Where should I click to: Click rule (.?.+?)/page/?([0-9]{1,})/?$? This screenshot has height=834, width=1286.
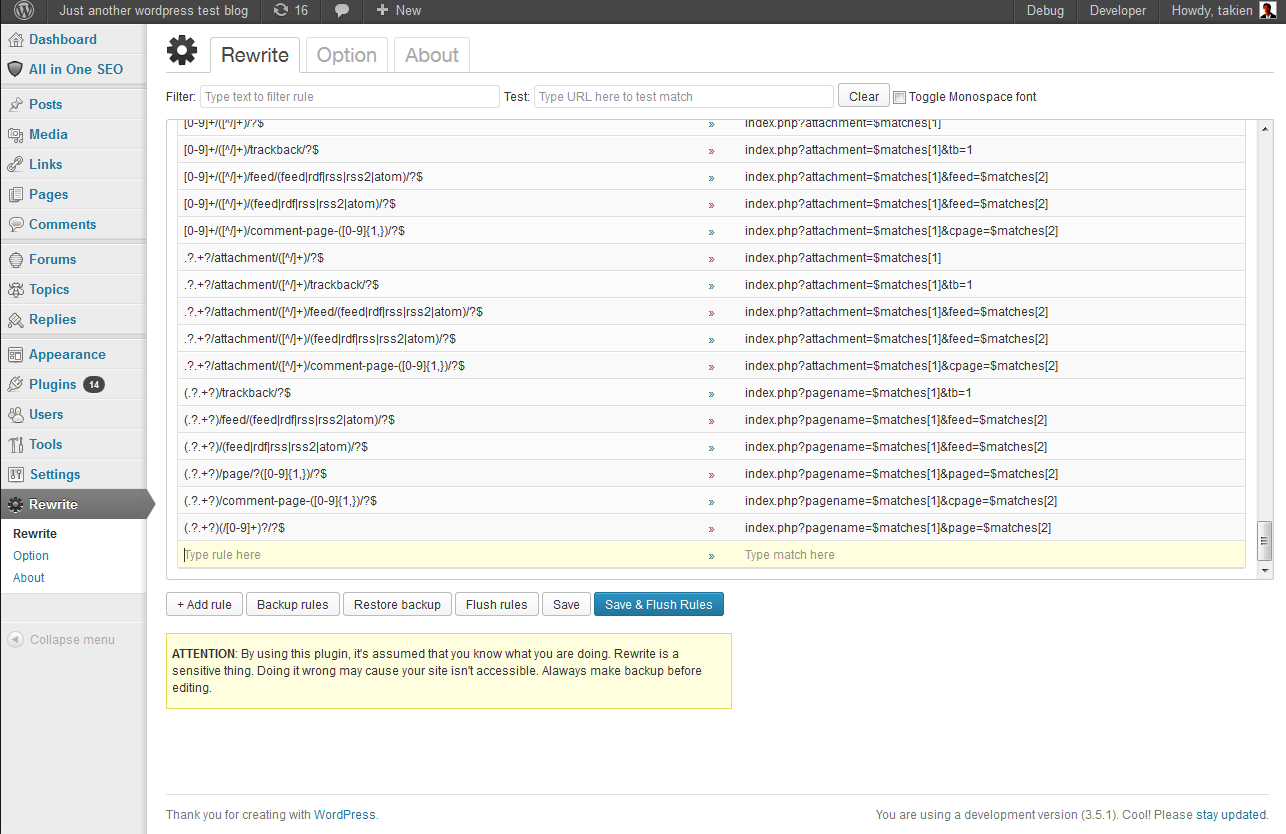click(255, 474)
